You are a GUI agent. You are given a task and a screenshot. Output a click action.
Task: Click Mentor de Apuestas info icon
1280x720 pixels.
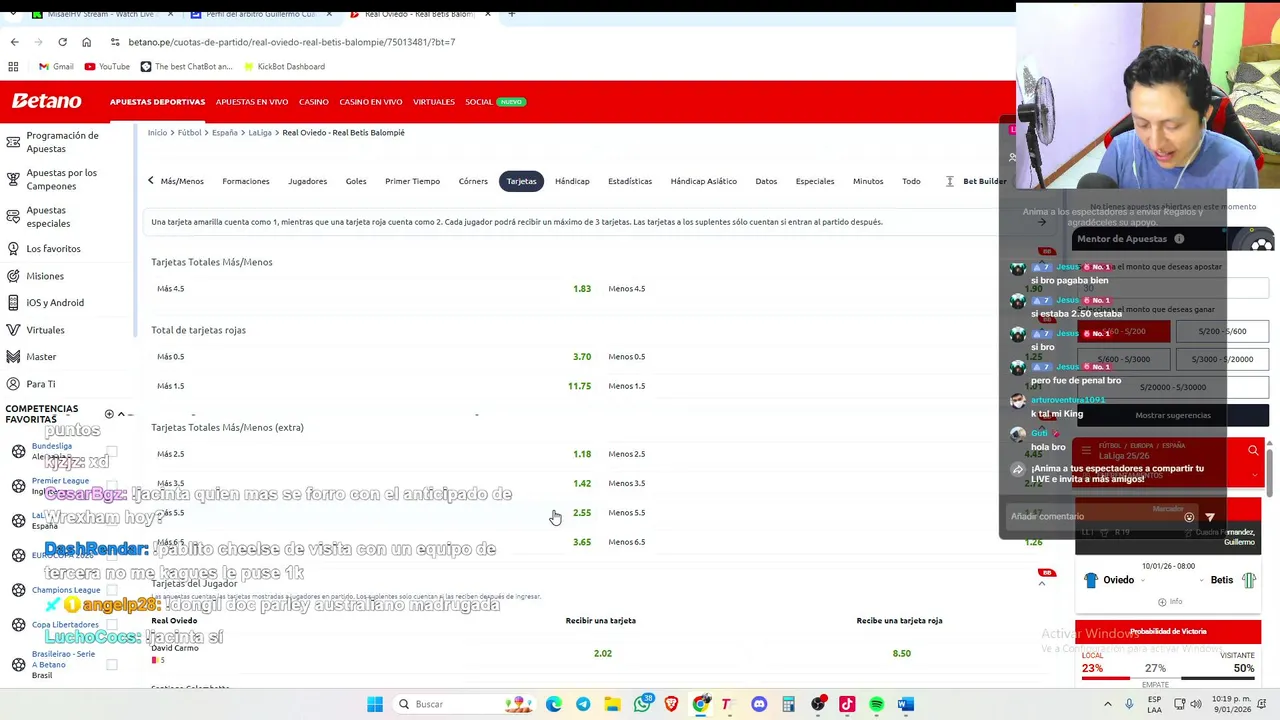[x=1179, y=239]
